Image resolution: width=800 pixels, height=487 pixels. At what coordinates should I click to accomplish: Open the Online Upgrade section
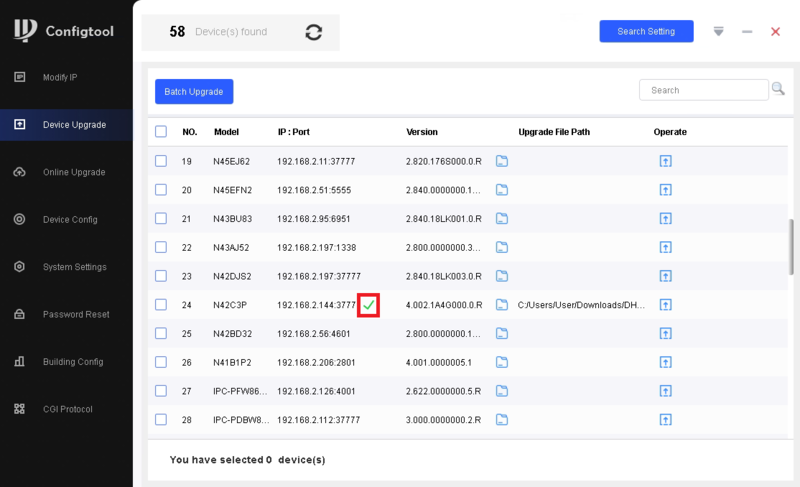tap(74, 172)
